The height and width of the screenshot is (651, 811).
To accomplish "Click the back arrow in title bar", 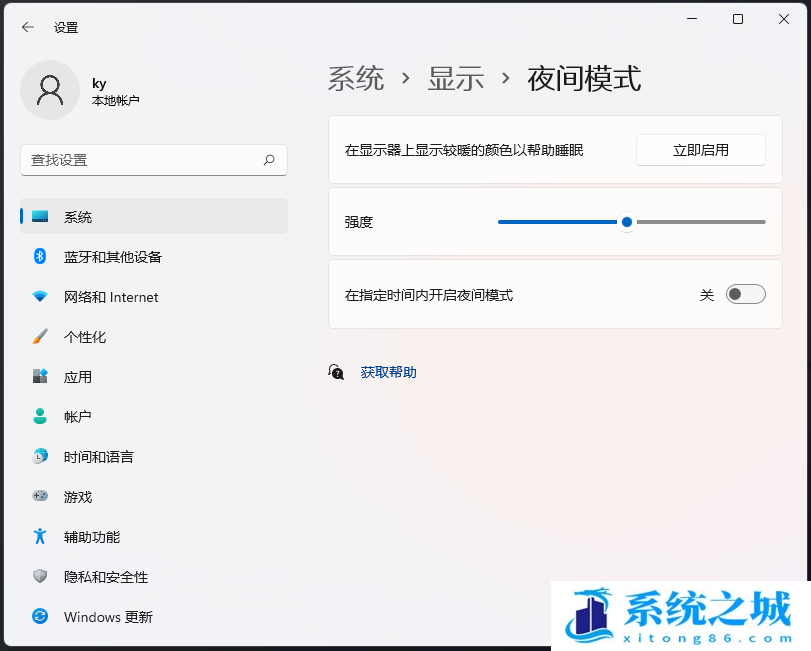I will coord(27,27).
